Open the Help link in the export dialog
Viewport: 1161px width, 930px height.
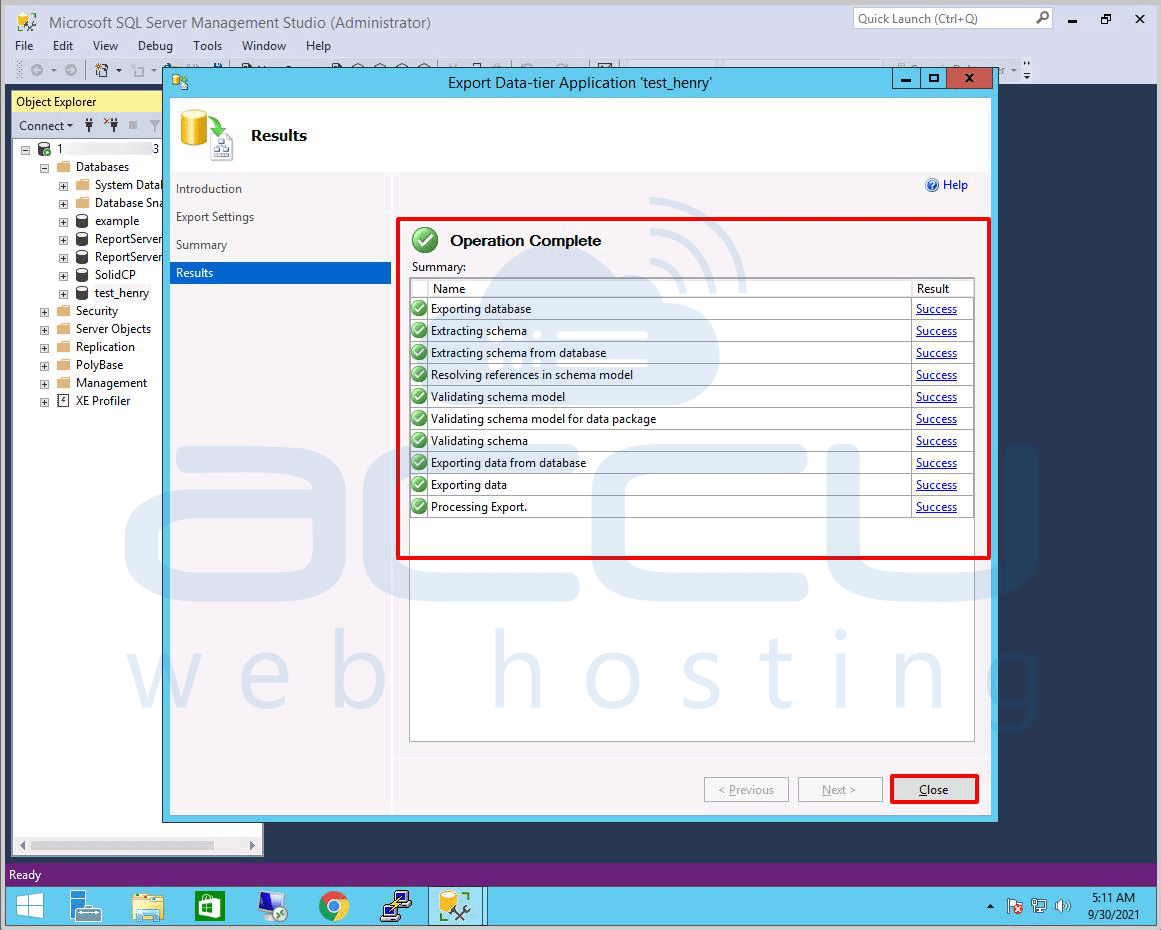pos(955,185)
